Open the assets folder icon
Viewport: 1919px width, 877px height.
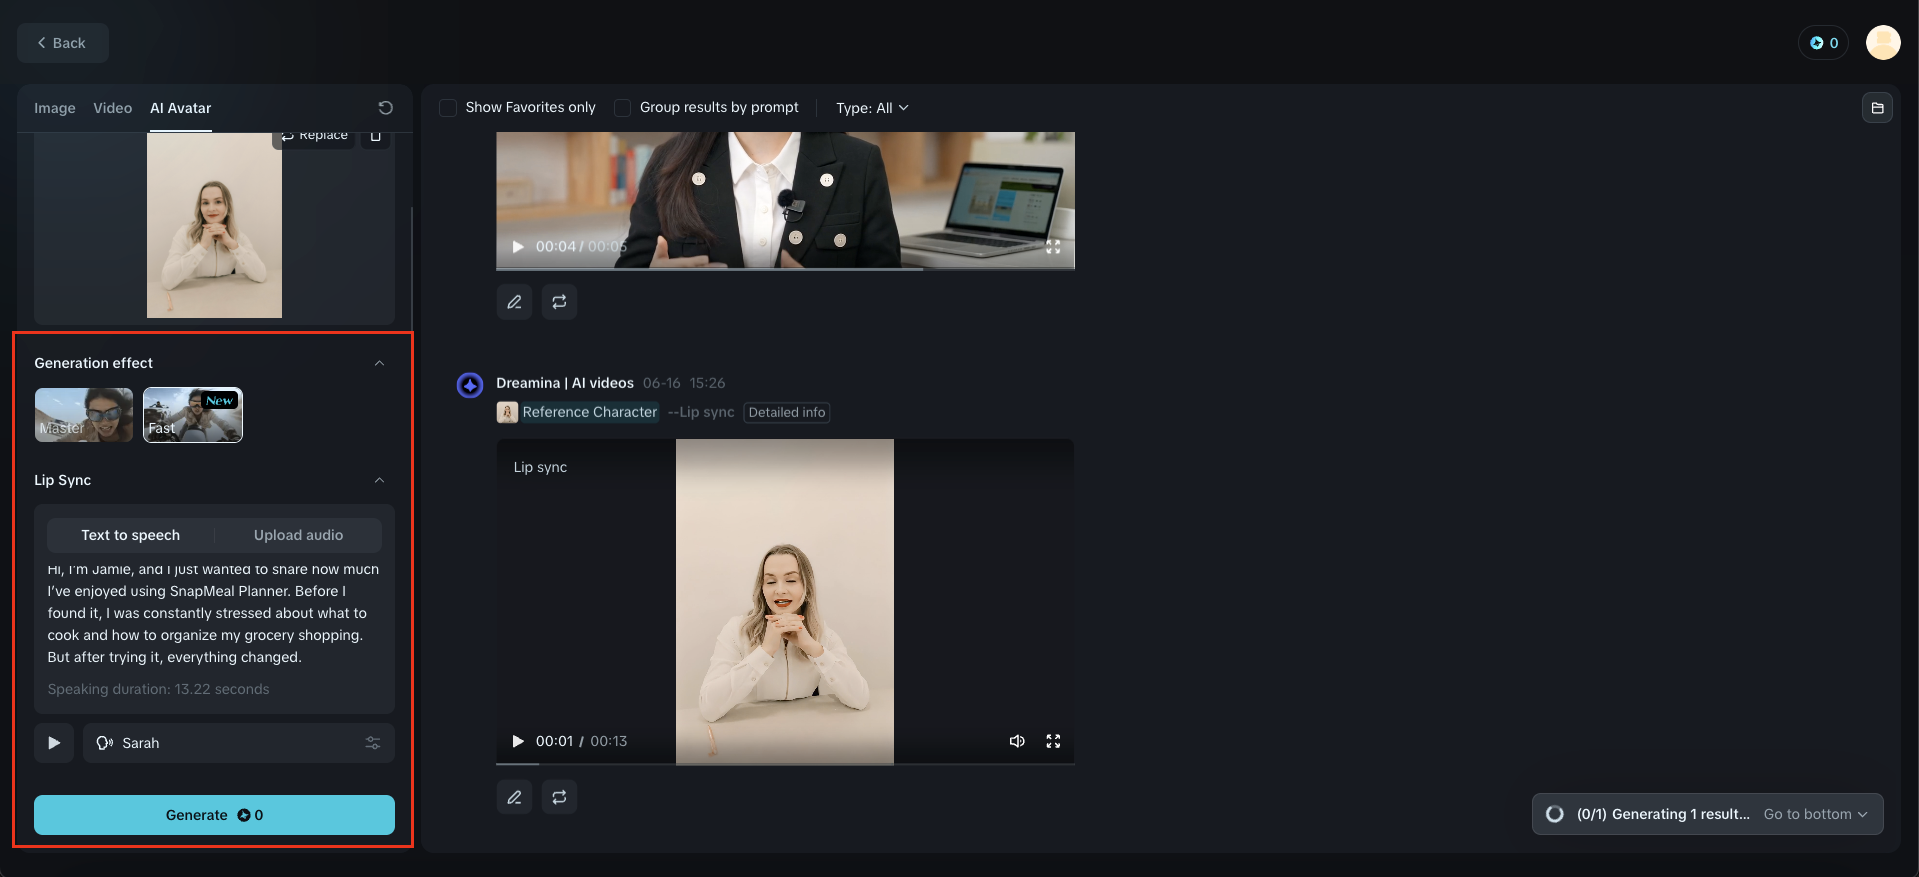(x=1877, y=108)
